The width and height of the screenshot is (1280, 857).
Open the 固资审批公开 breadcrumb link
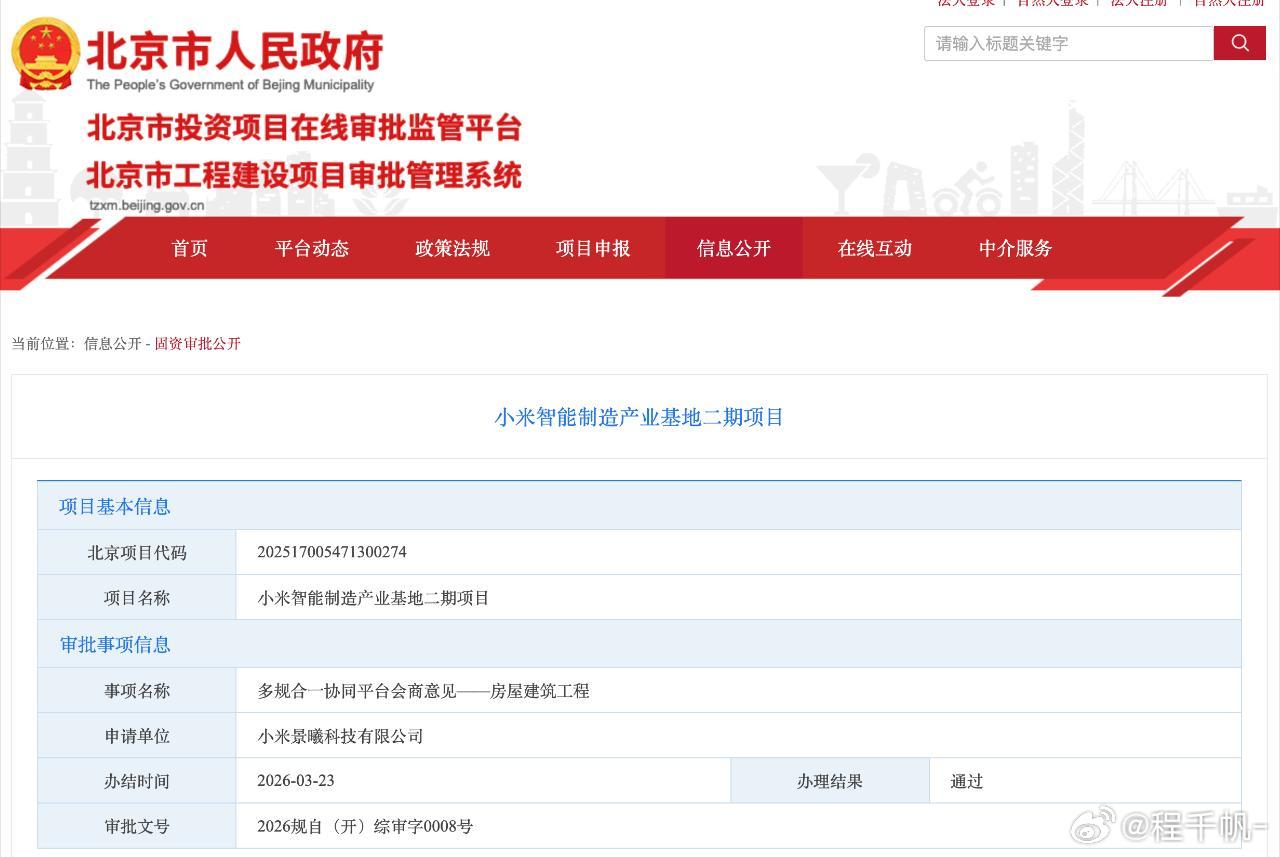196,343
